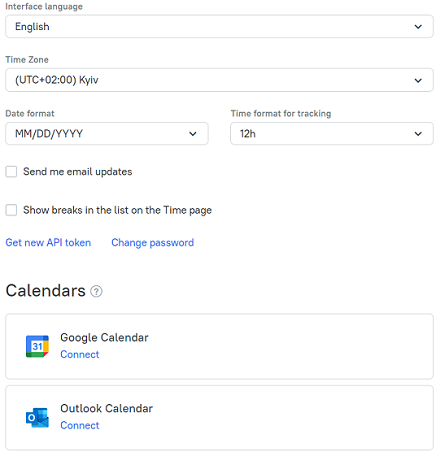Click the Outlook Calendar icon
The width and height of the screenshot is (436, 452).
[x=37, y=417]
